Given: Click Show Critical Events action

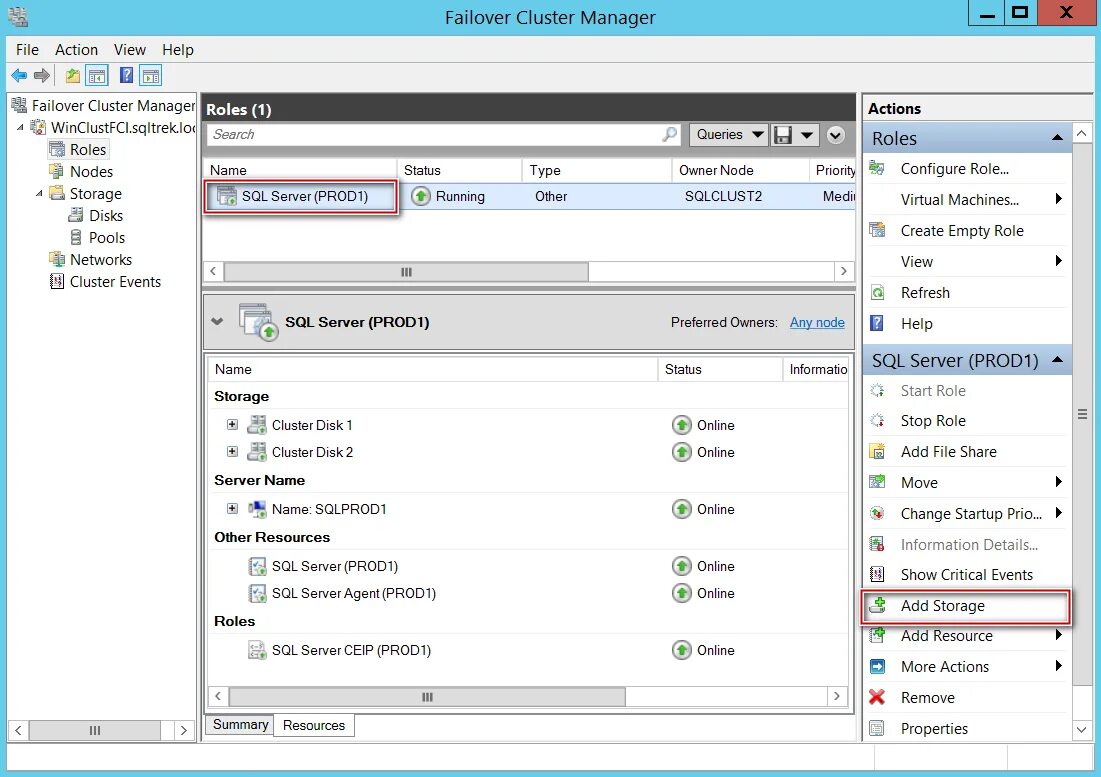Looking at the screenshot, I should [x=966, y=574].
